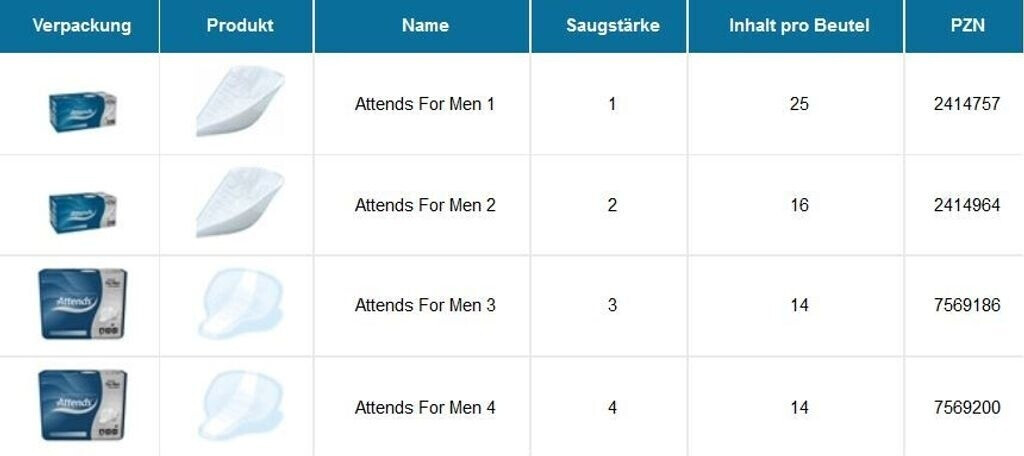The width and height of the screenshot is (1024, 456).
Task: Select the Attends For Men 3 name
Action: point(425,305)
